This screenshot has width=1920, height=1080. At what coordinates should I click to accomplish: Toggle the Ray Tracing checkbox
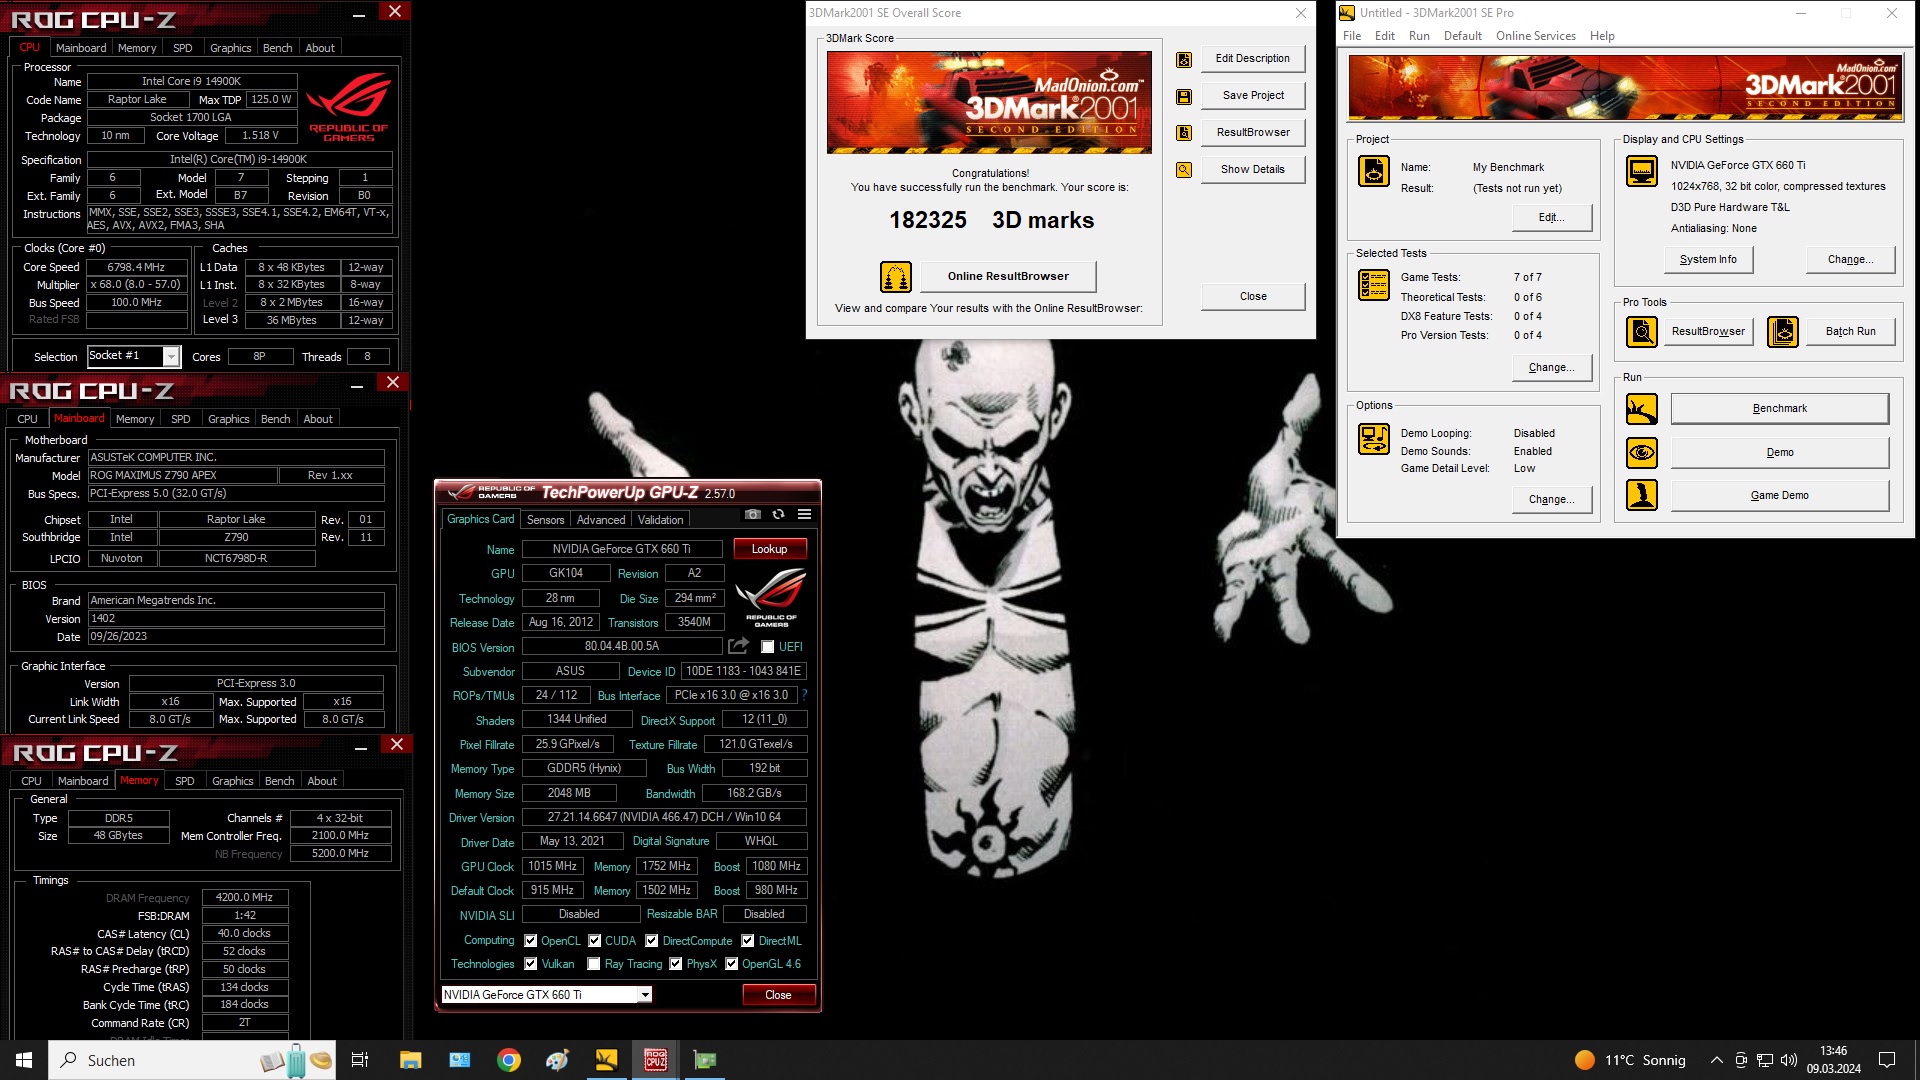click(594, 964)
